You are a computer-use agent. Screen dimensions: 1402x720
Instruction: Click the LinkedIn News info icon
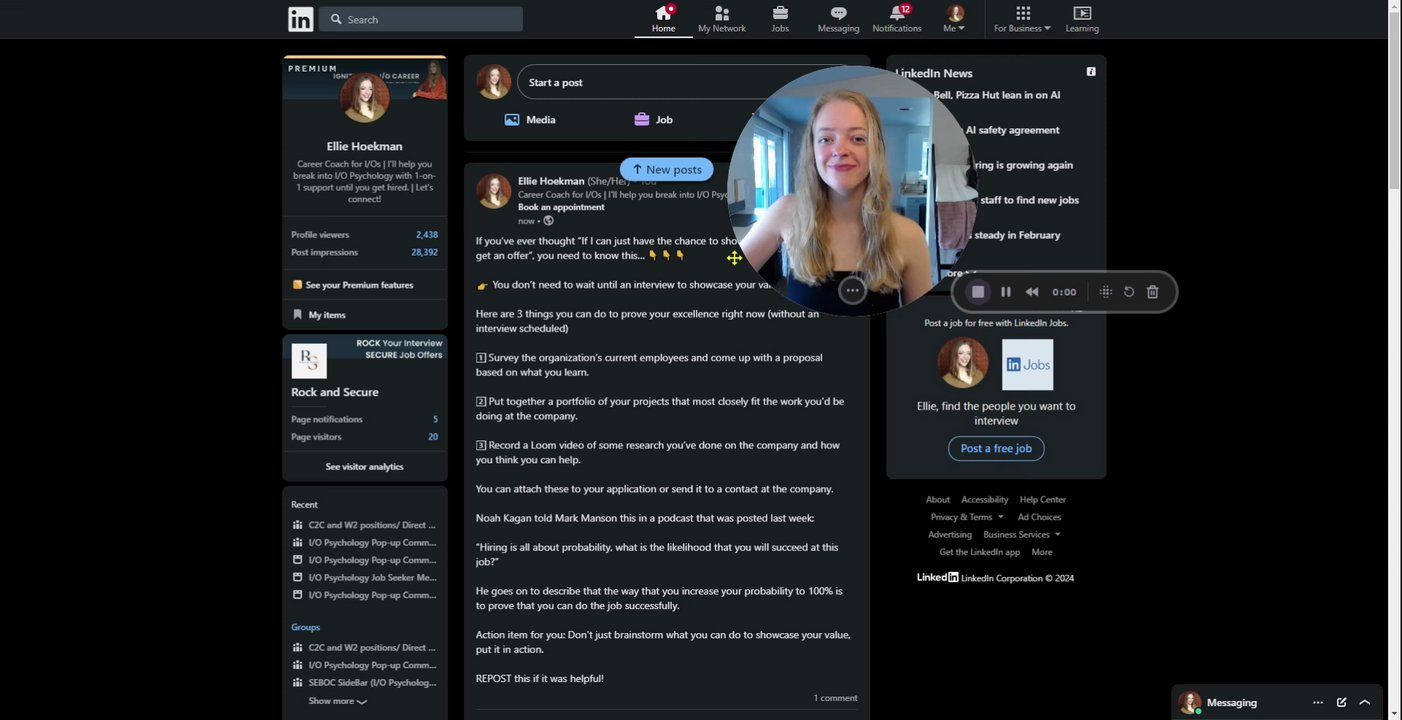1091,72
